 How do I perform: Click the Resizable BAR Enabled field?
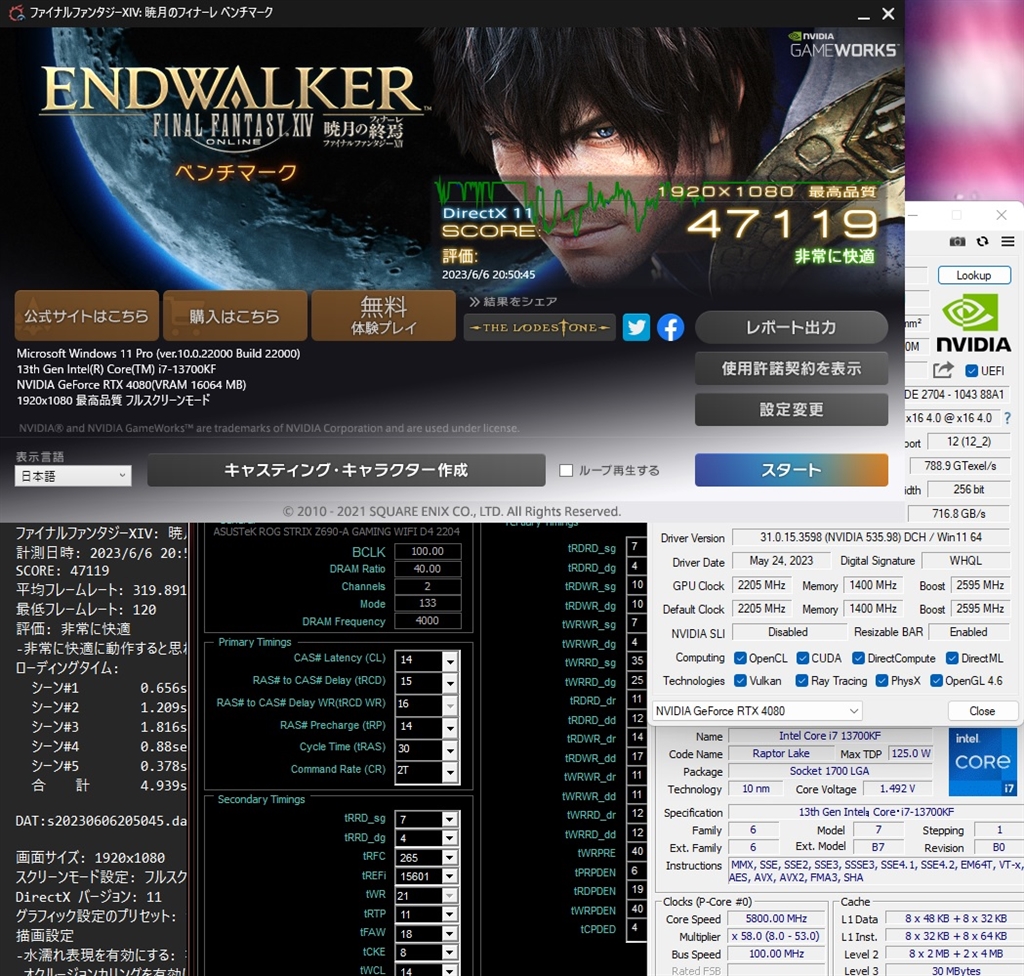[968, 632]
